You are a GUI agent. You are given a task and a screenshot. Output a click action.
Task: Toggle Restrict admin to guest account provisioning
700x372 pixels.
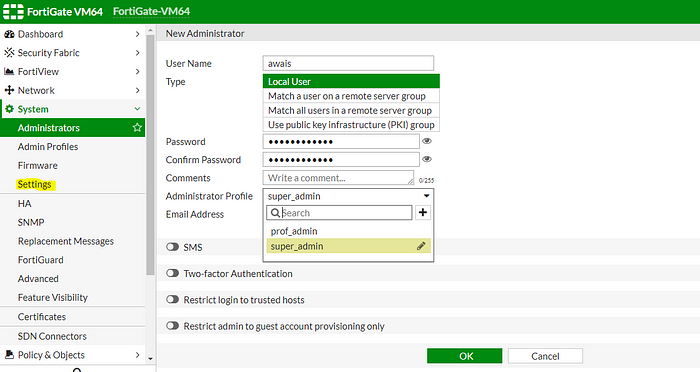[172, 326]
